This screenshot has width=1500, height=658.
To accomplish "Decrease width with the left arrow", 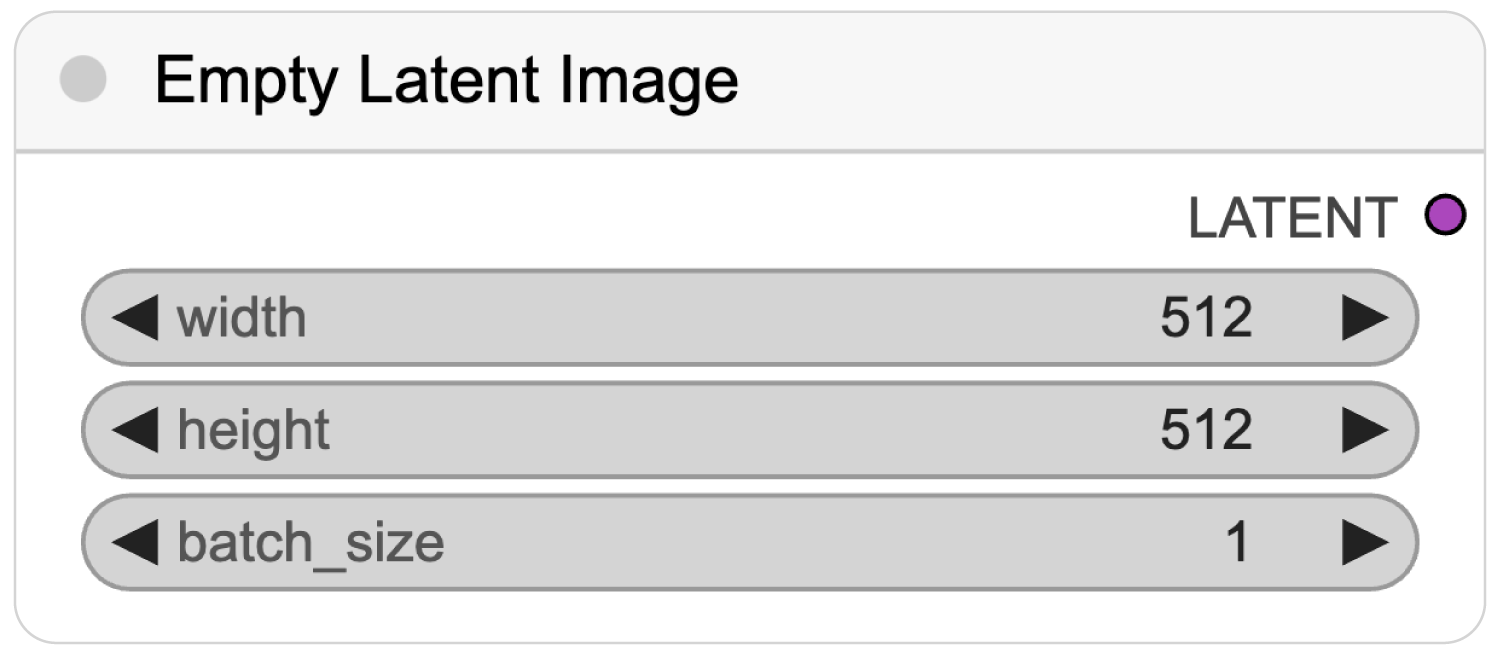I will coord(134,318).
